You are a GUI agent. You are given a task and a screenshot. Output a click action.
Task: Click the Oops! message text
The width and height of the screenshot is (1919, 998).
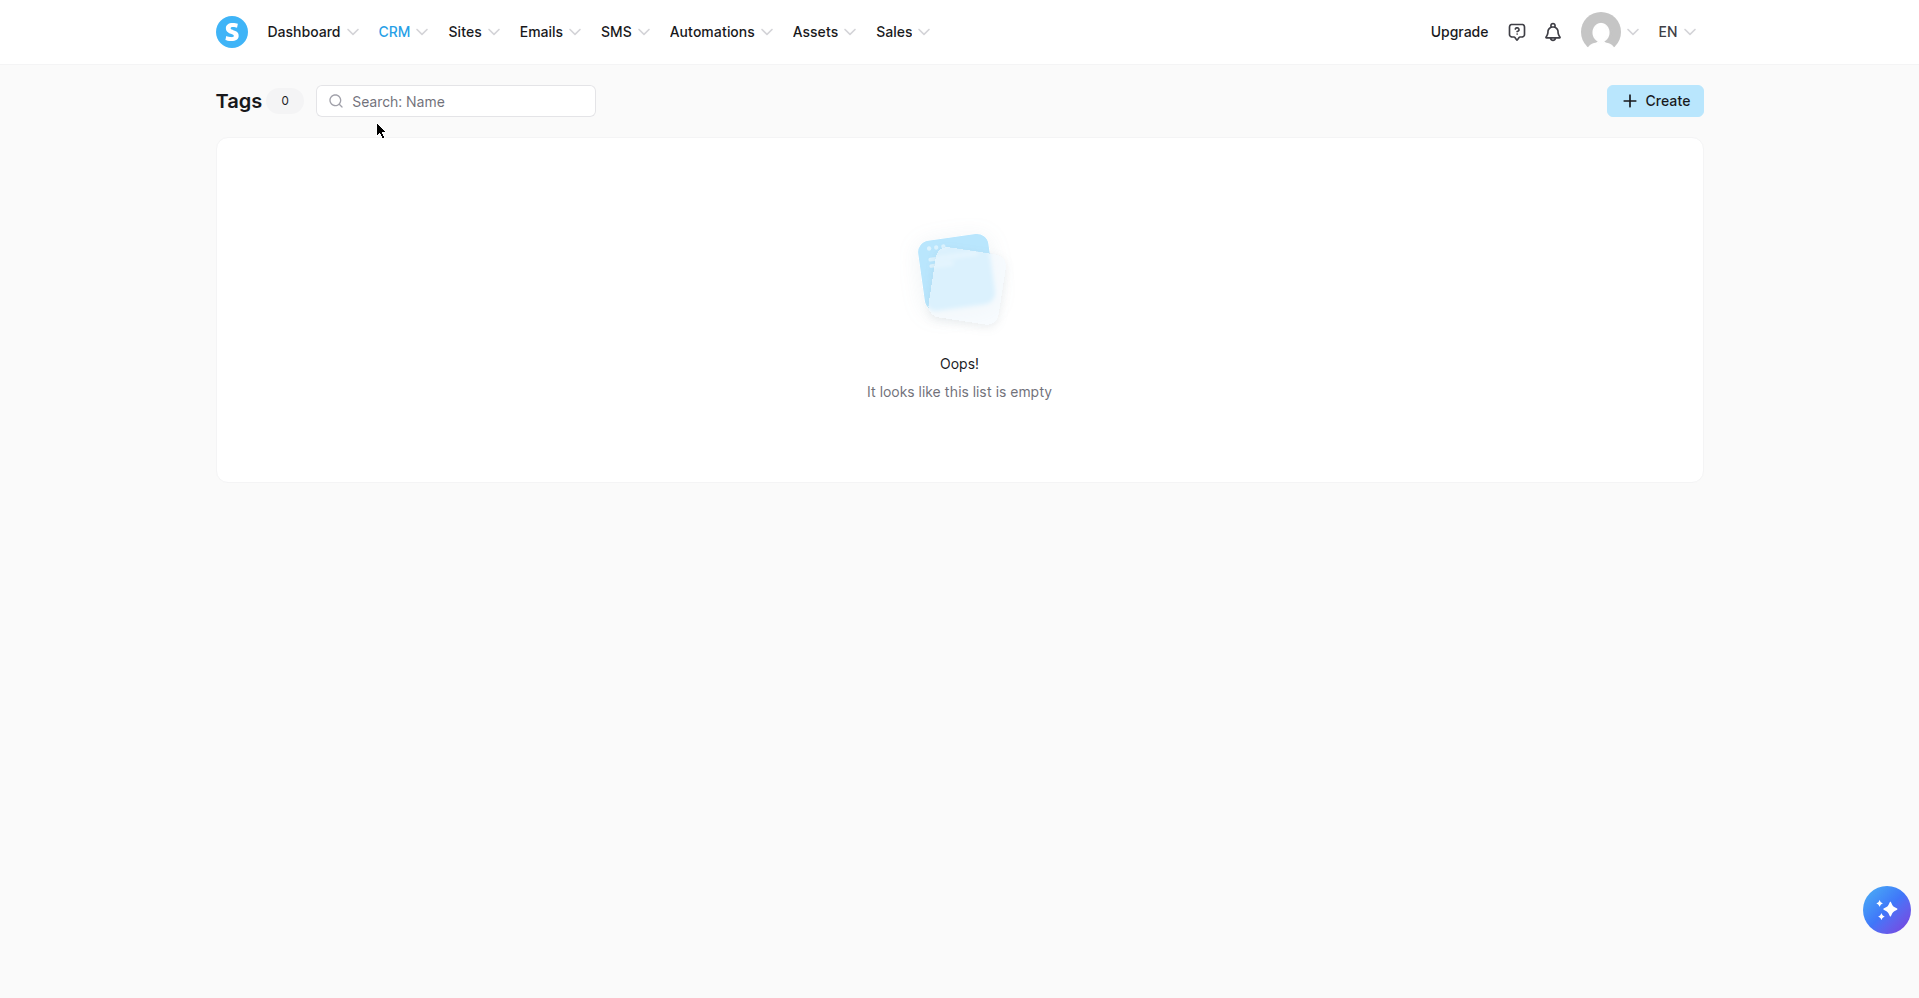[959, 364]
